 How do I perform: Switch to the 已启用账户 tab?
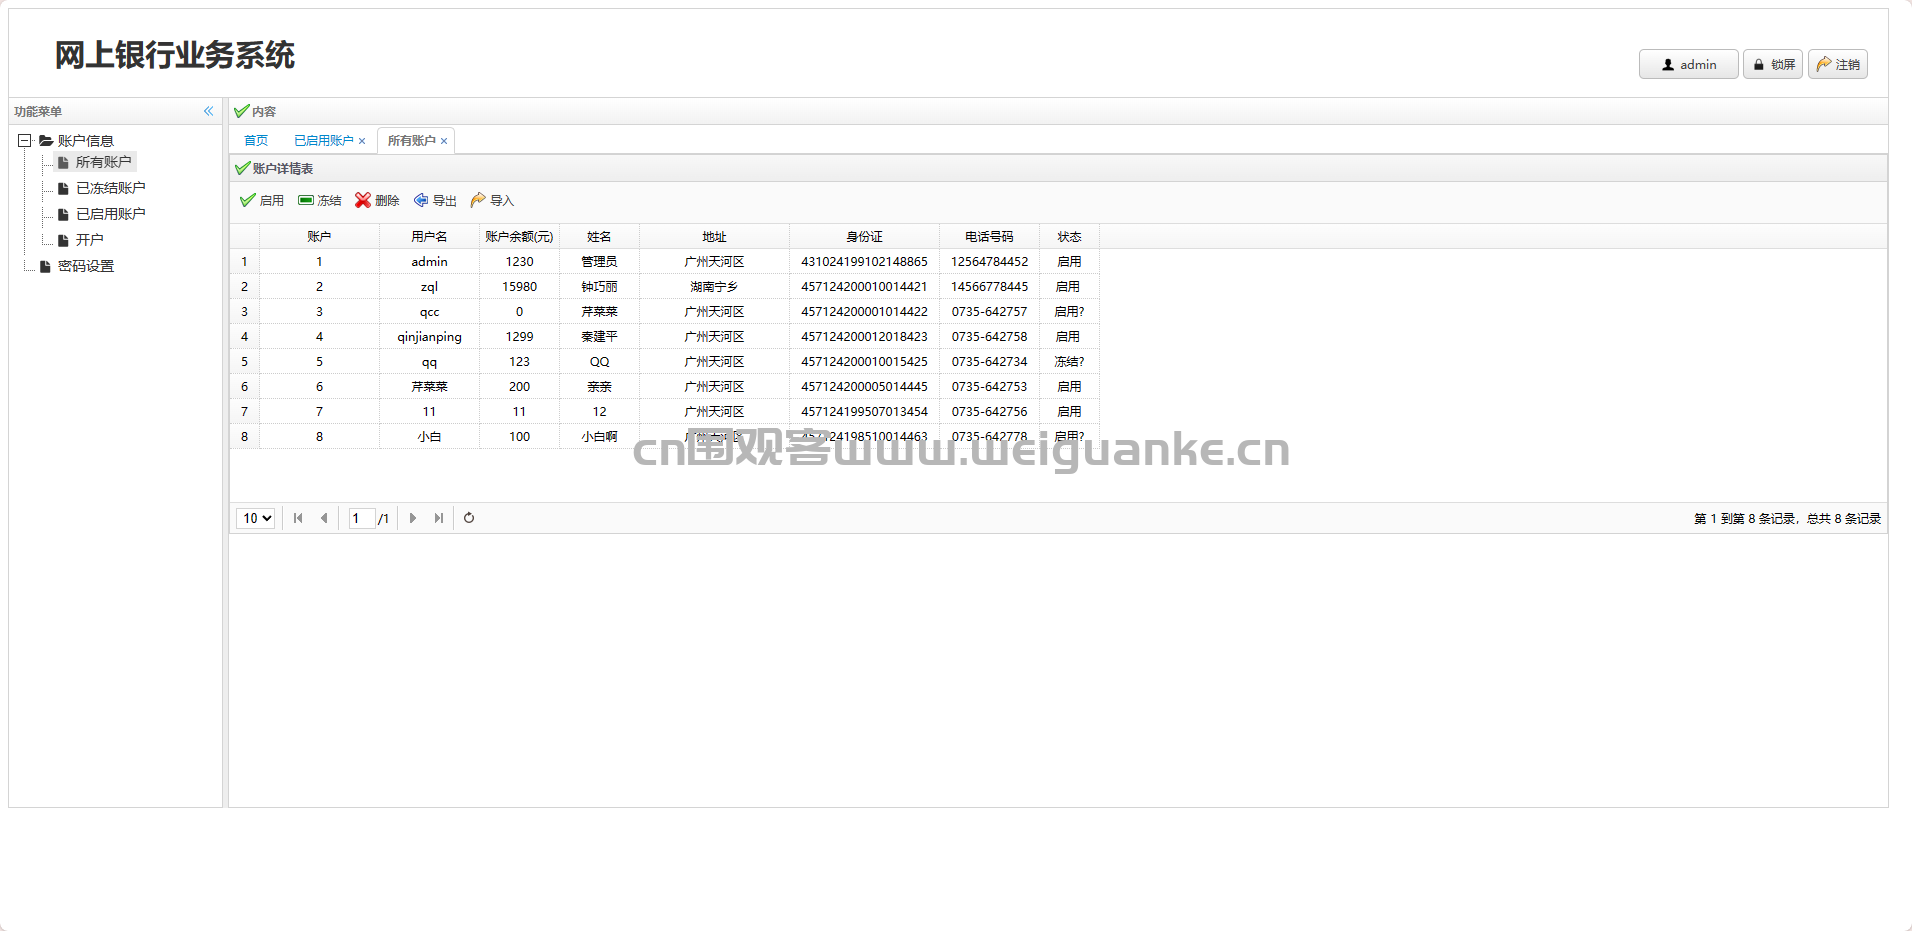pos(323,141)
